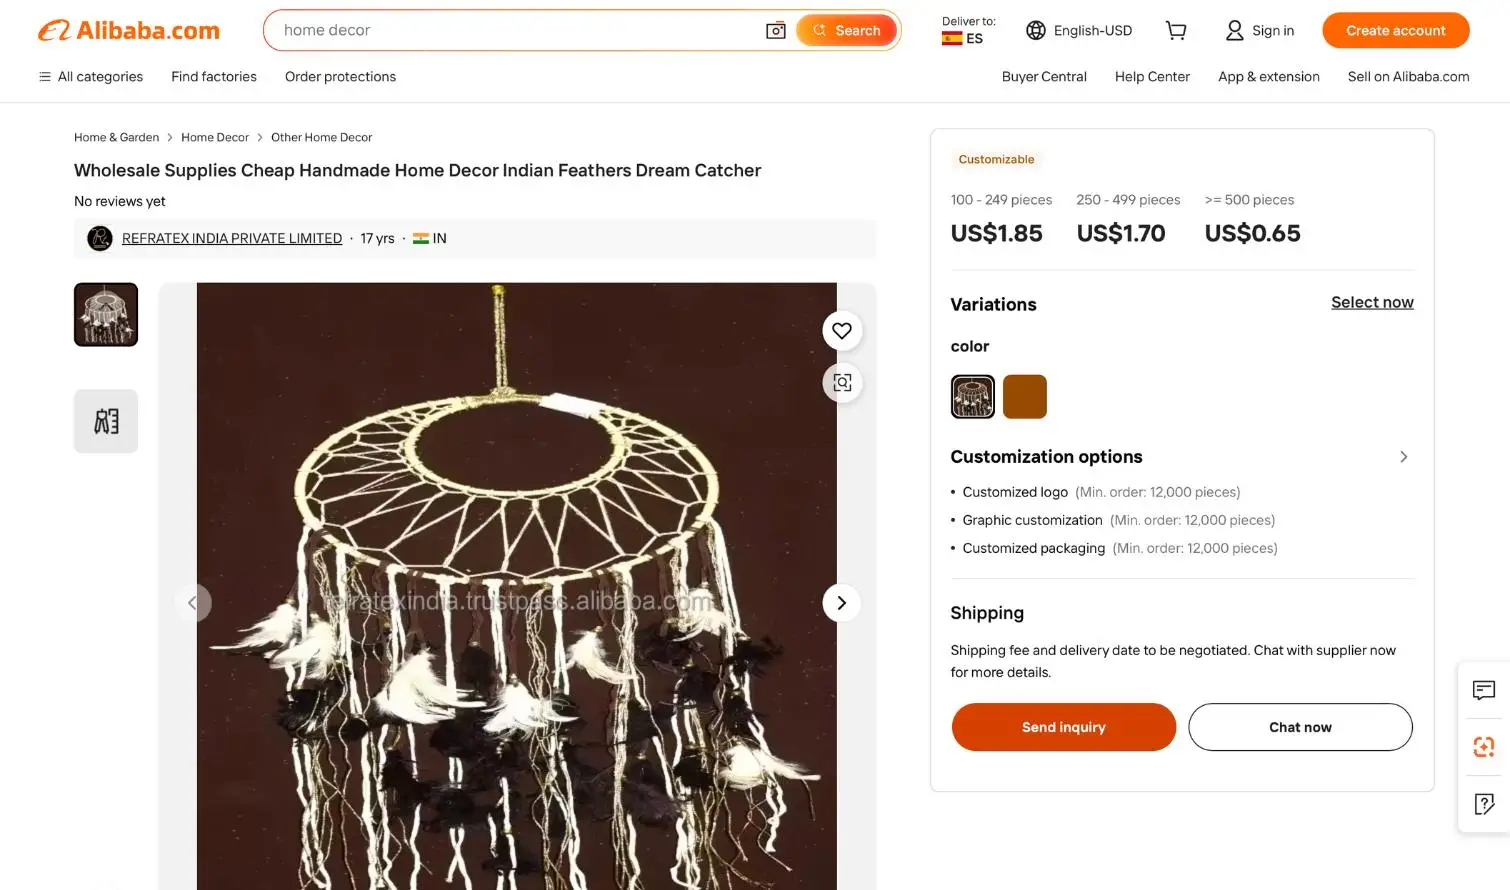Select the brown color variation swatch
Screen dimensions: 1510x890
tap(1024, 396)
